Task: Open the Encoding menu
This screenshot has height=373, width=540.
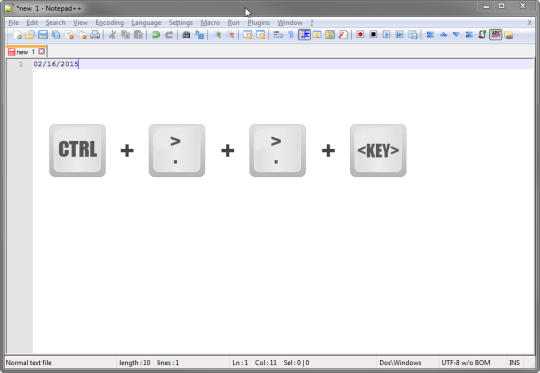Action: (110, 23)
